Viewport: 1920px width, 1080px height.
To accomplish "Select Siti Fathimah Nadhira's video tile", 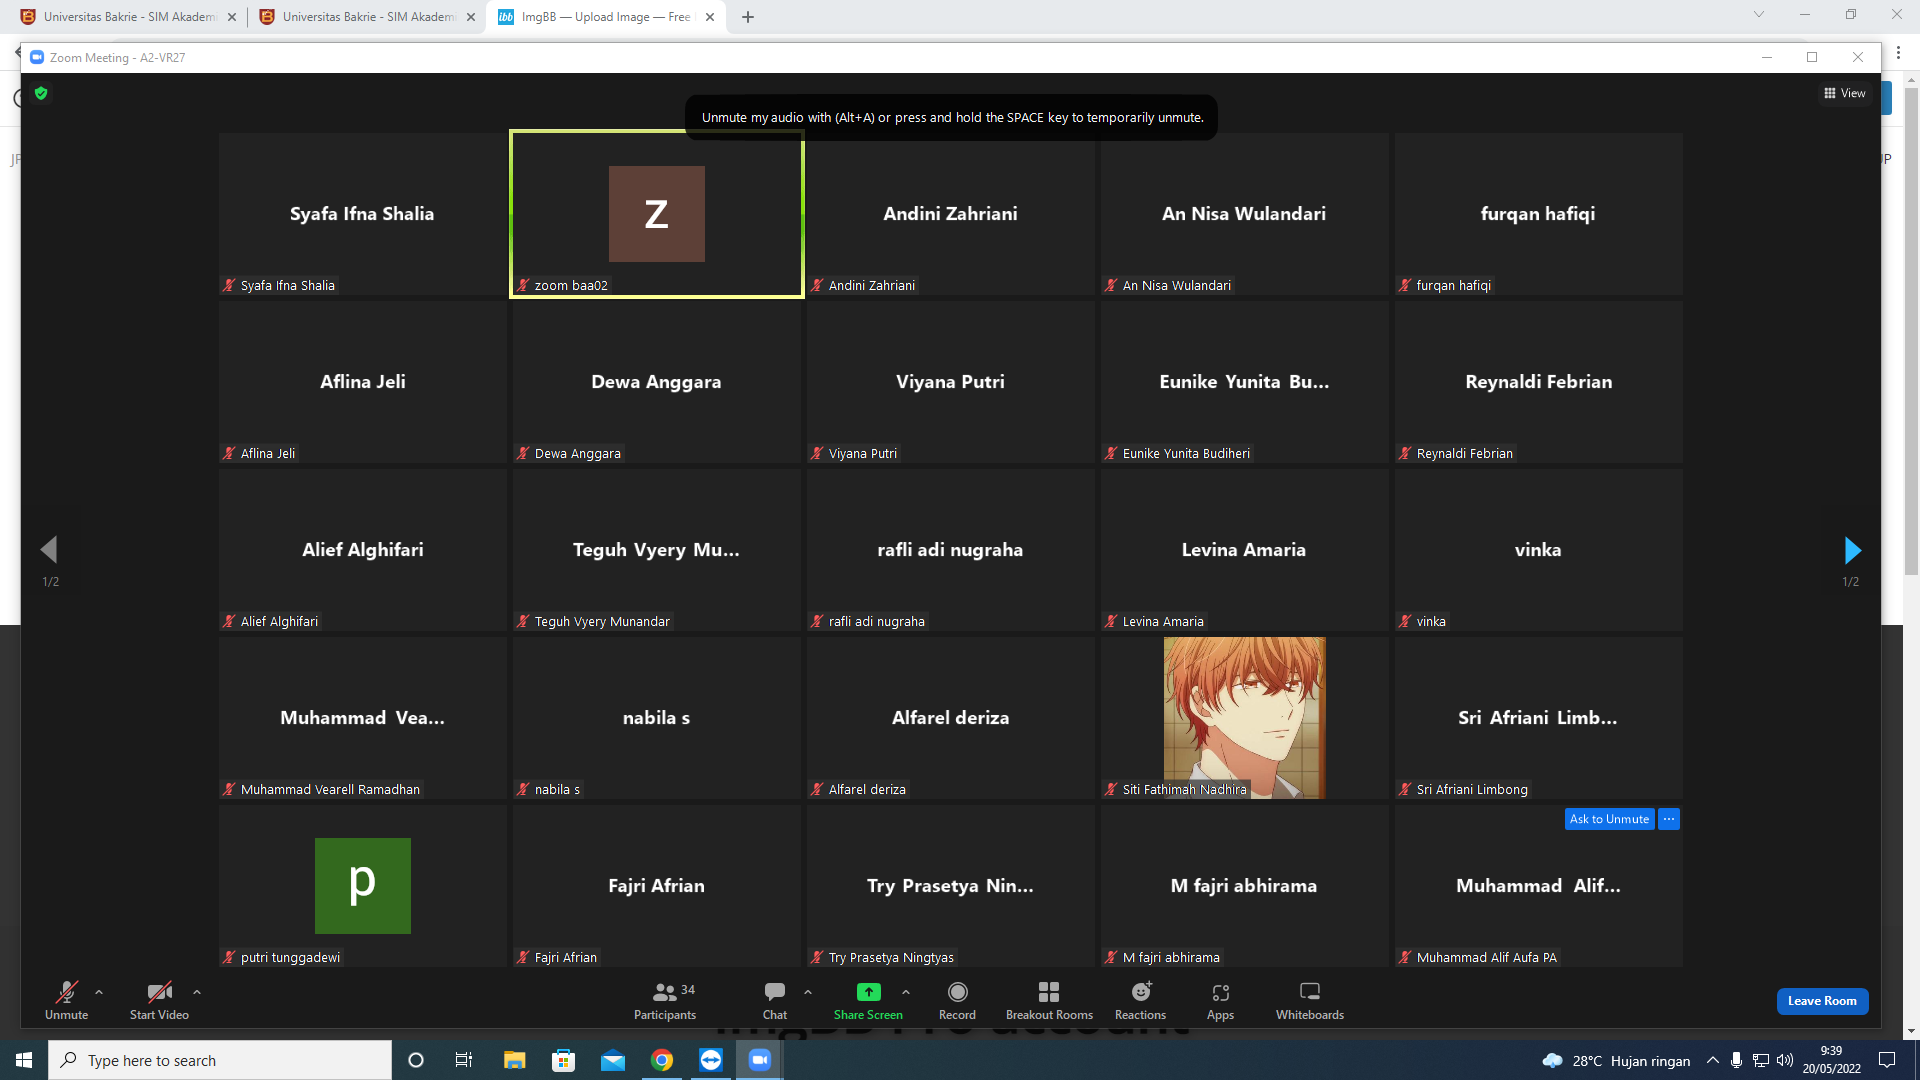I will [1244, 718].
